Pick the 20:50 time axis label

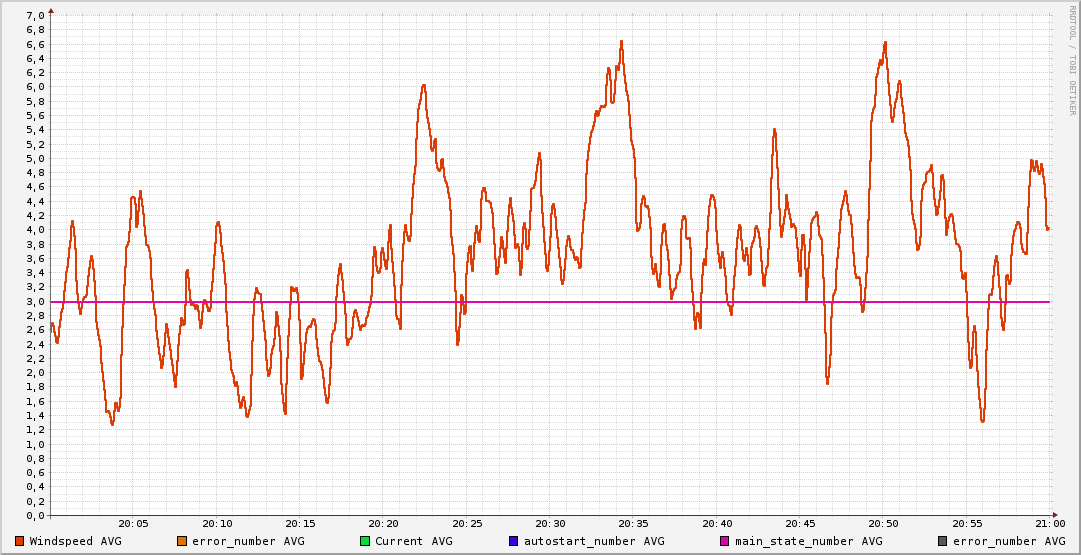(883, 523)
